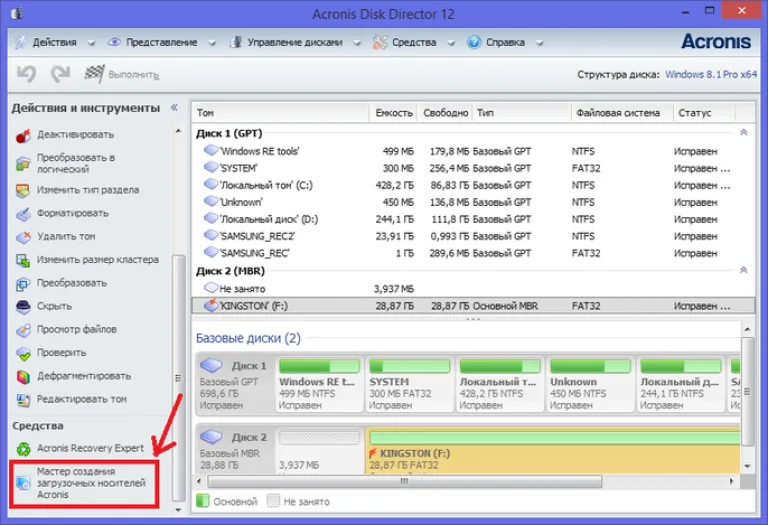
Task: Sort by the Емкость column header
Action: tap(393, 113)
